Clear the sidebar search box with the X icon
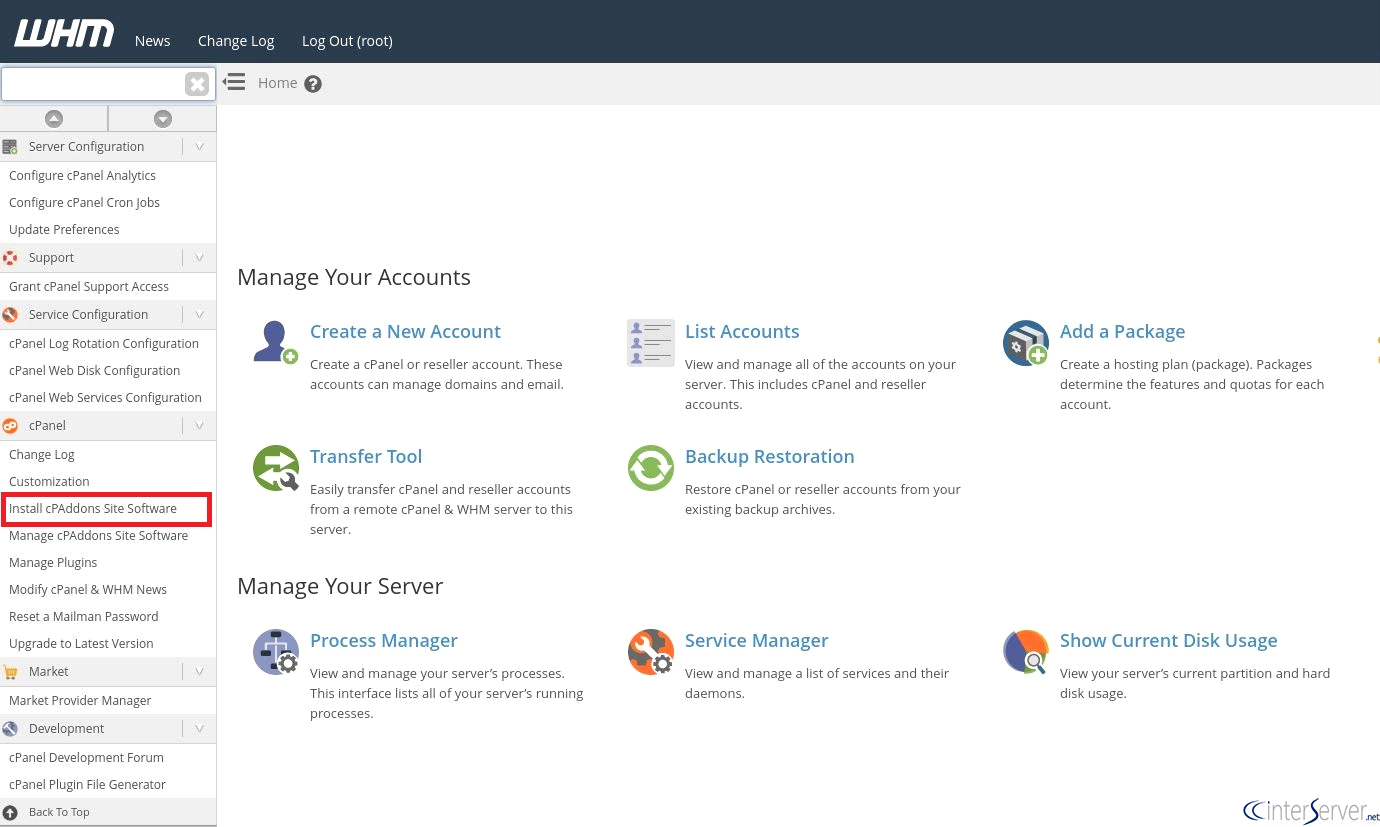The image size is (1380, 827). (197, 84)
